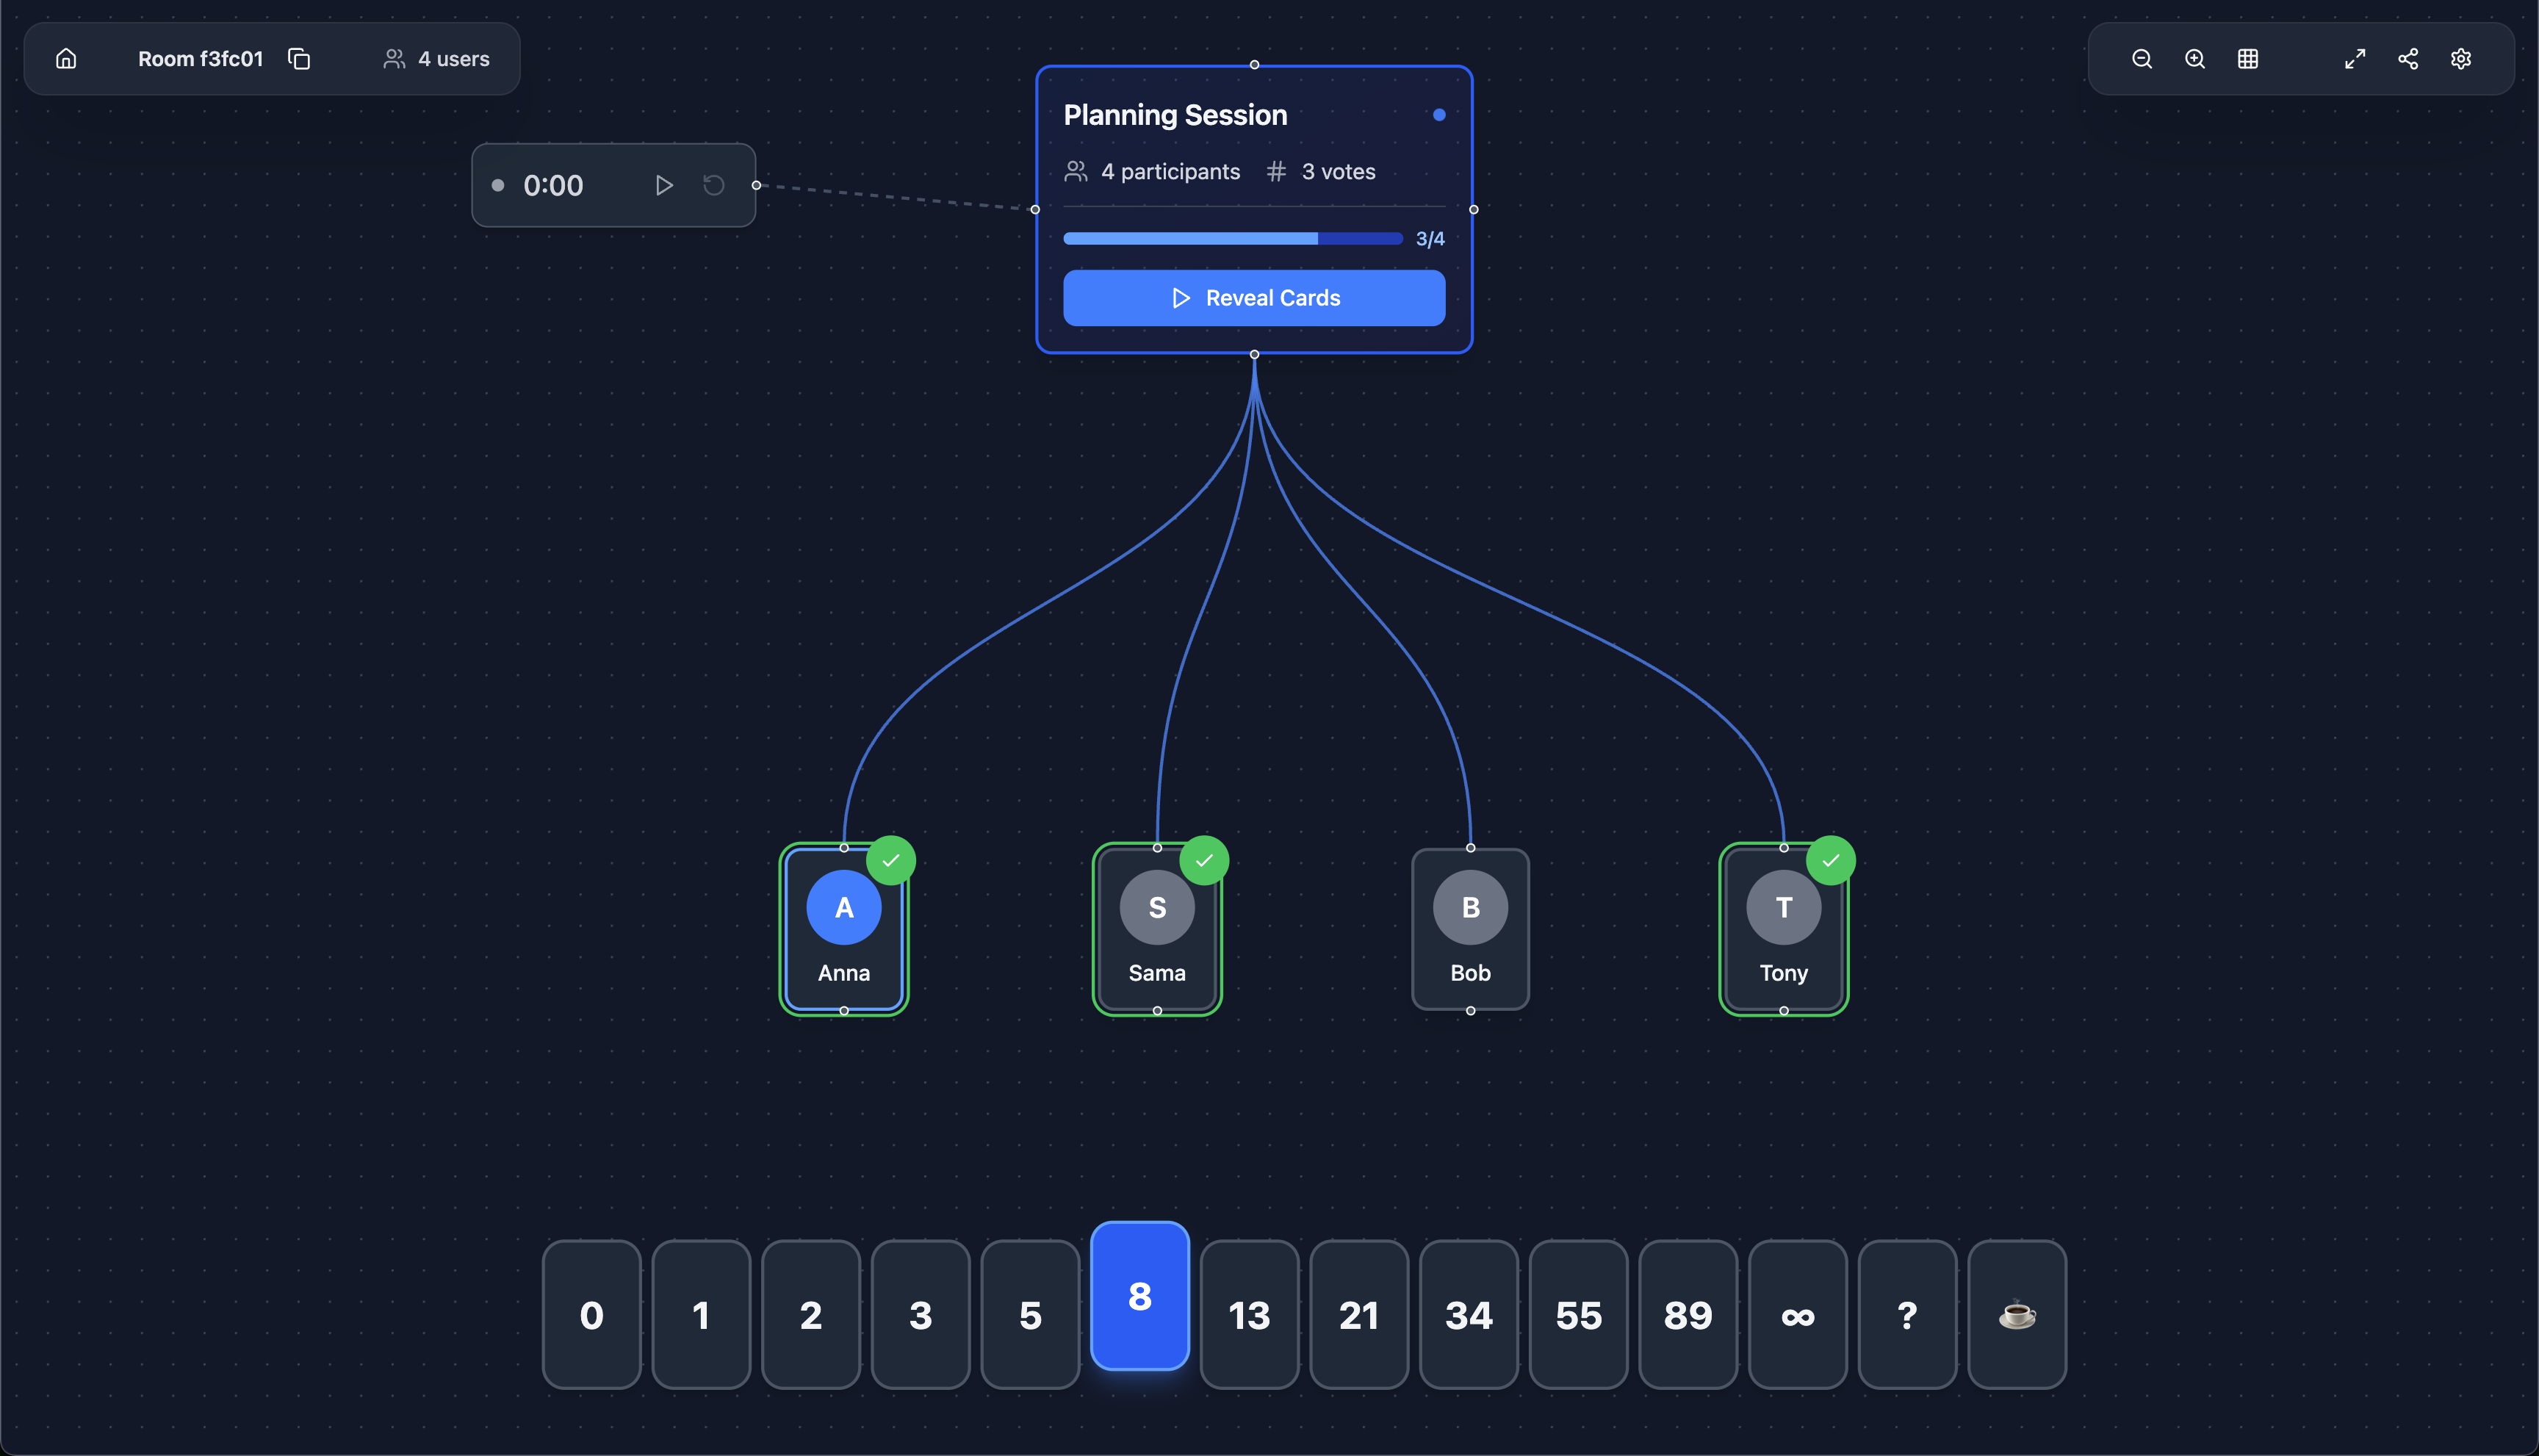Image resolution: width=2539 pixels, height=1456 pixels.
Task: Pick the coffee cup break card
Action: pos(2017,1315)
